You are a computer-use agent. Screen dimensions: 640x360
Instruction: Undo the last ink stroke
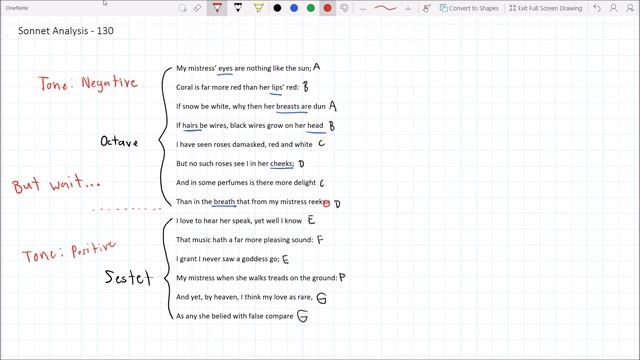click(597, 8)
